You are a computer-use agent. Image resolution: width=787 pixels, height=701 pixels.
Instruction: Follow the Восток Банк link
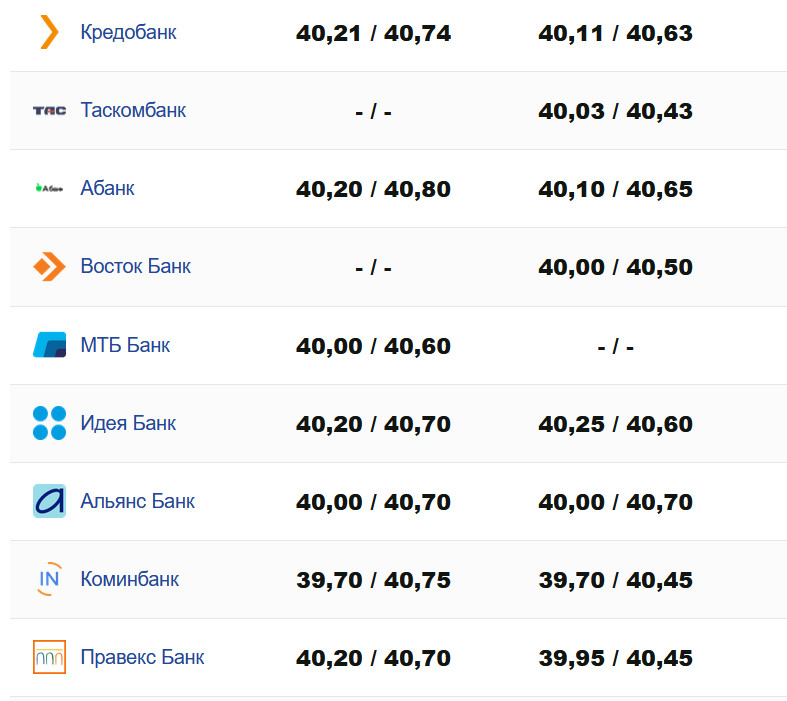point(135,266)
